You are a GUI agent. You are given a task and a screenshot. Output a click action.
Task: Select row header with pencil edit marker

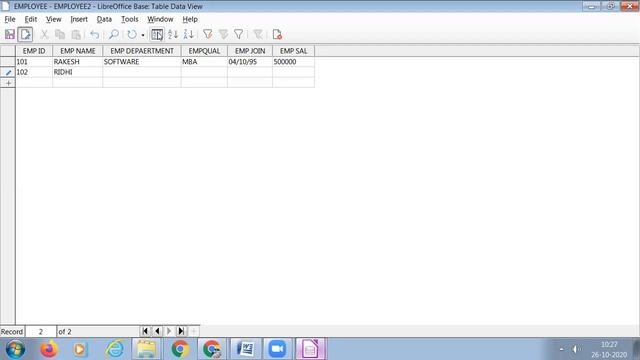tap(8, 72)
